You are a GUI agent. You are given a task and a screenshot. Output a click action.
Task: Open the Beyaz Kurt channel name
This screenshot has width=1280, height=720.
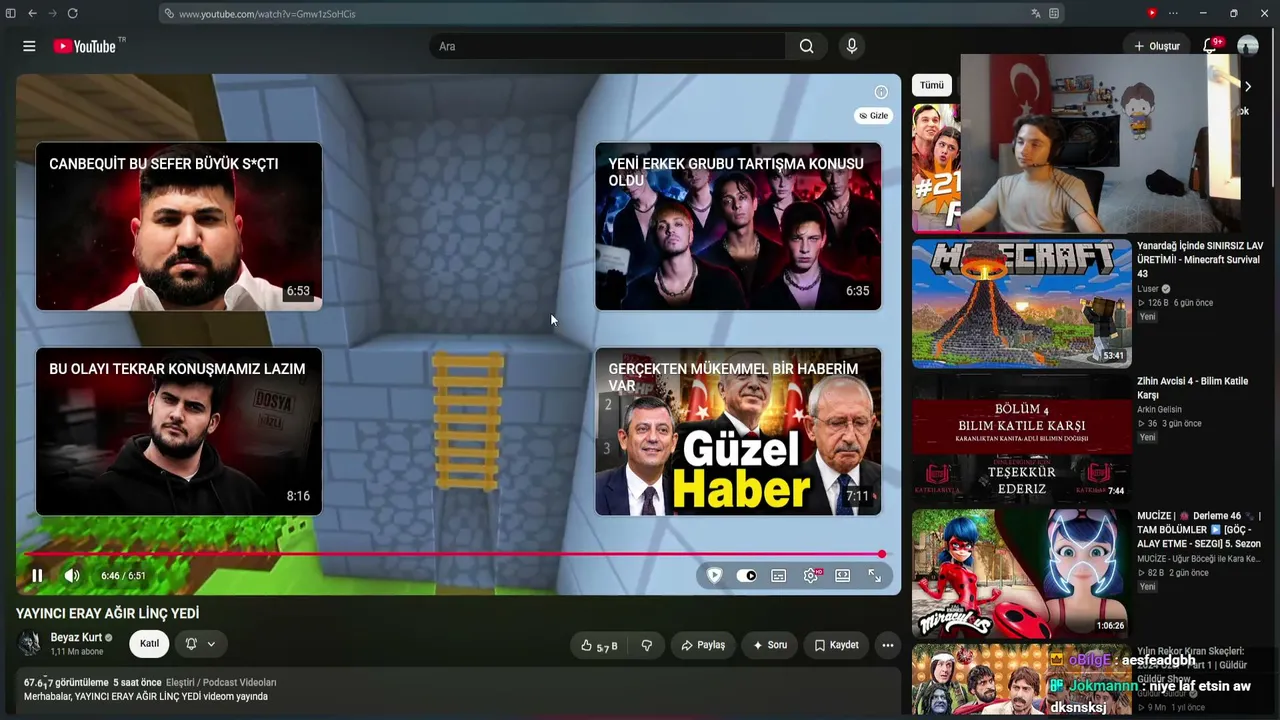[76, 638]
